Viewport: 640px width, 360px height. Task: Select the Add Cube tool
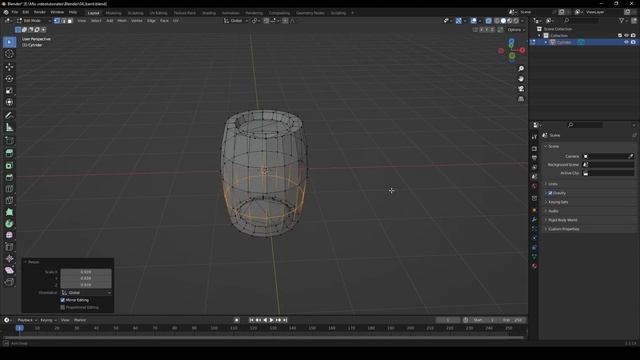[9, 141]
